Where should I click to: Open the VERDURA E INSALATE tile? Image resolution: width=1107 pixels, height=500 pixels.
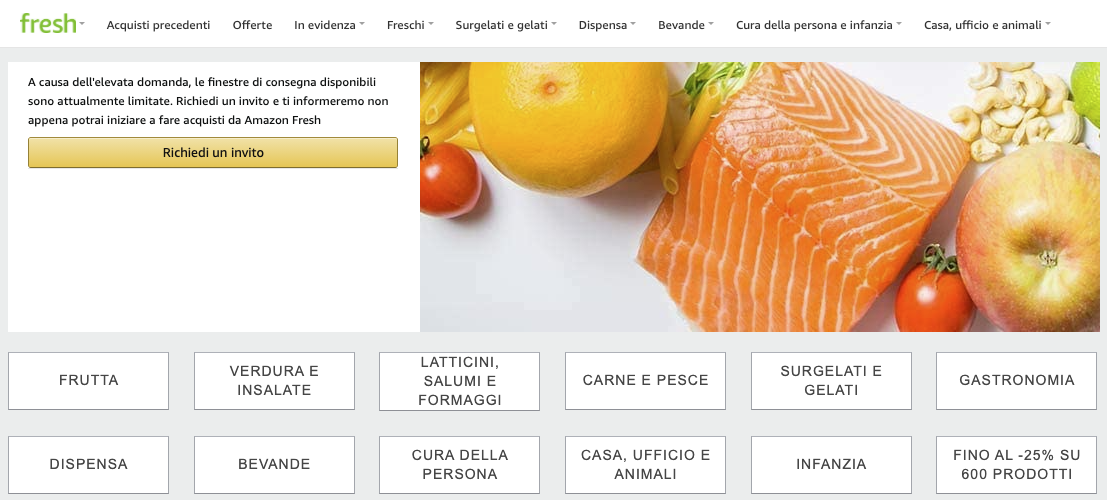(x=274, y=381)
